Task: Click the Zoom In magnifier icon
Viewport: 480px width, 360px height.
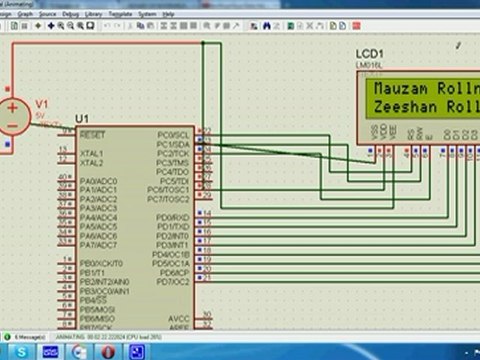Action: pyautogui.click(x=61, y=26)
